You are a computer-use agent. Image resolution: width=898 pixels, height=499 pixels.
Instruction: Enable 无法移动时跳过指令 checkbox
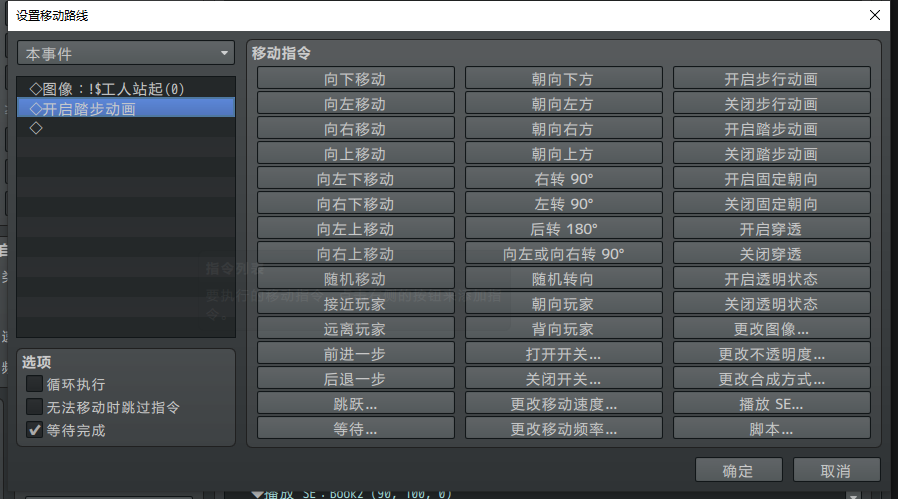[34, 407]
